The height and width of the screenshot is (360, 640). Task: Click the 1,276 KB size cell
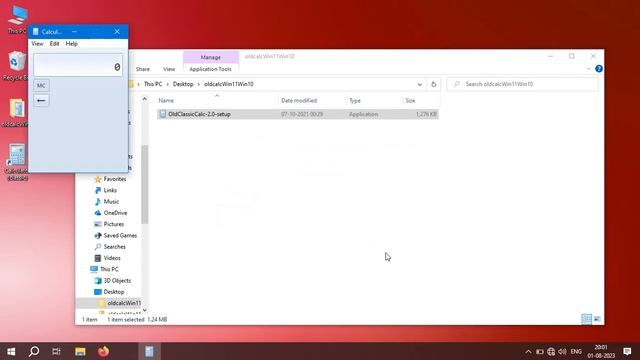[x=426, y=114]
